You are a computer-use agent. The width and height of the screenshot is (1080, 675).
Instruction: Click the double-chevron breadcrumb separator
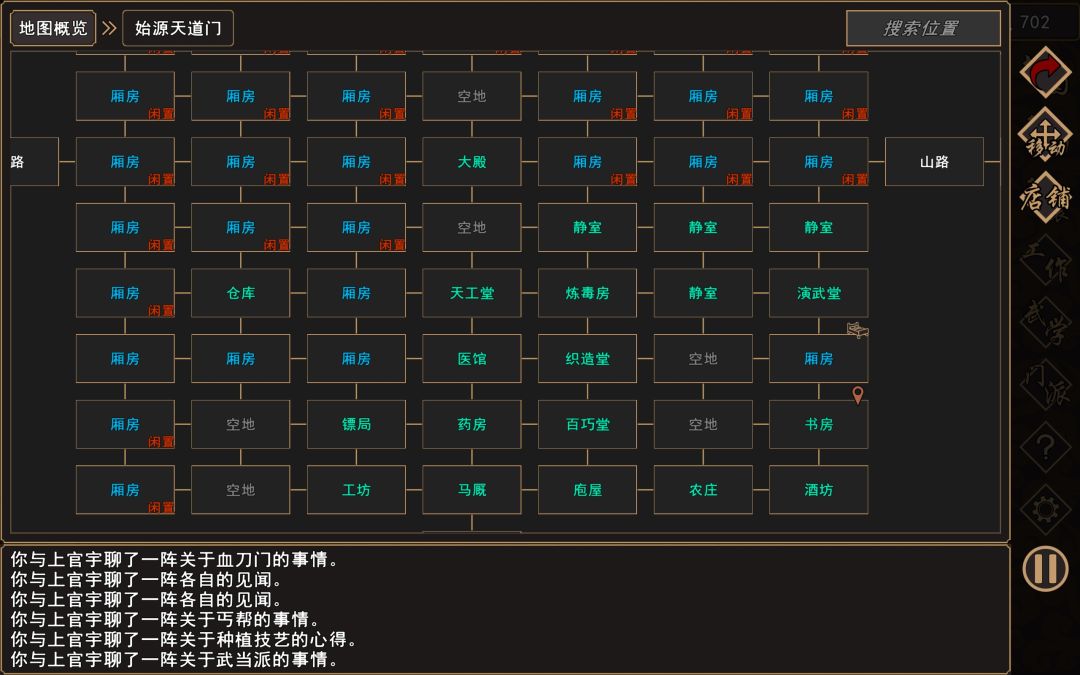109,28
